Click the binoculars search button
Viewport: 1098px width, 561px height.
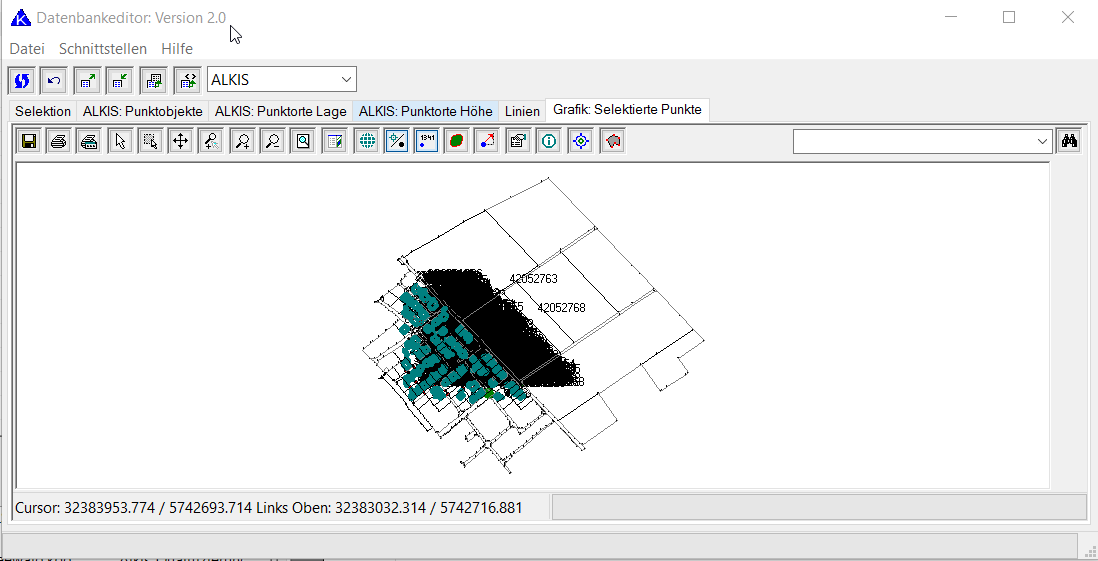[1069, 141]
